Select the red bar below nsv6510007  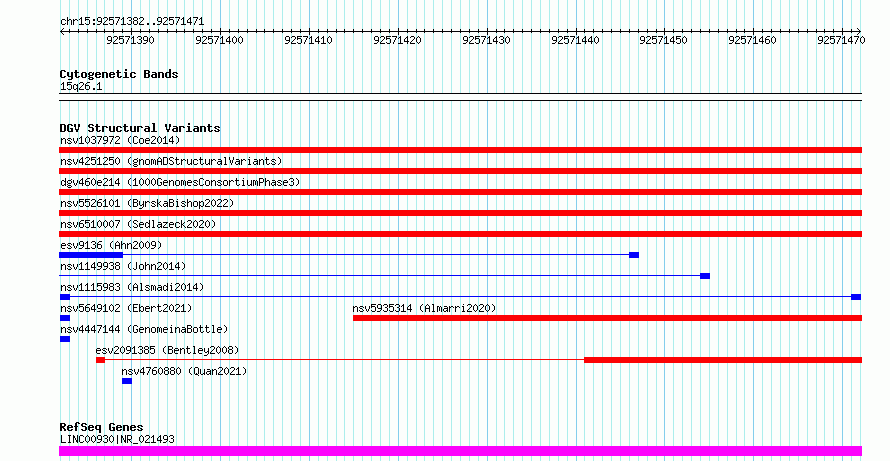tap(460, 234)
